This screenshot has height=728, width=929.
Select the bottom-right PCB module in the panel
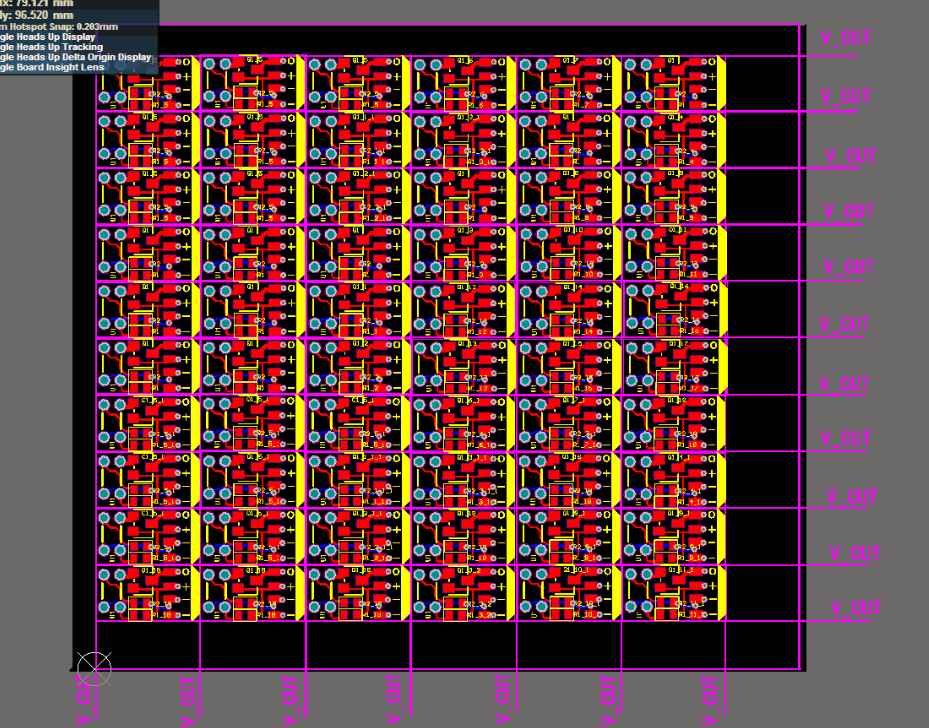[x=673, y=593]
